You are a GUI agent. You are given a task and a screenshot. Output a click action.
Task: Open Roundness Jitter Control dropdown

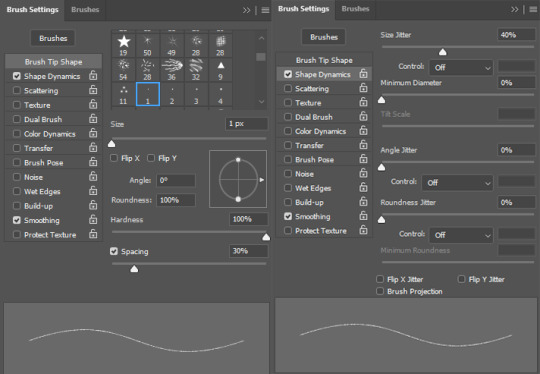[x=461, y=235]
